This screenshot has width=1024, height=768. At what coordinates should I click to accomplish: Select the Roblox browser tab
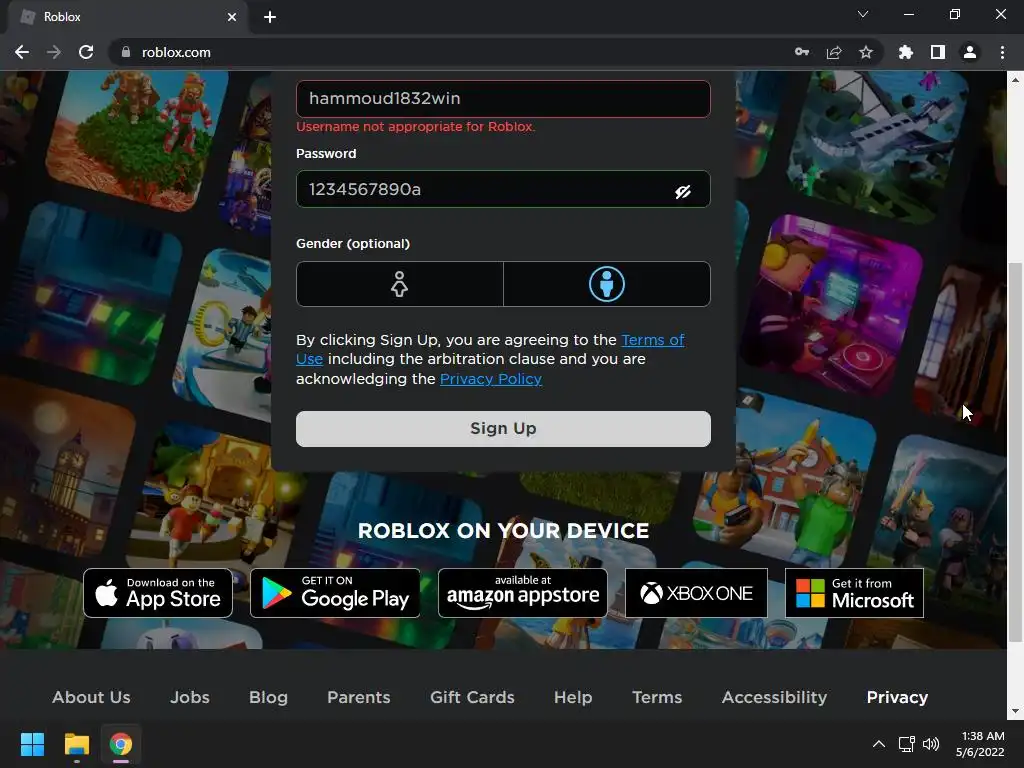click(x=128, y=17)
